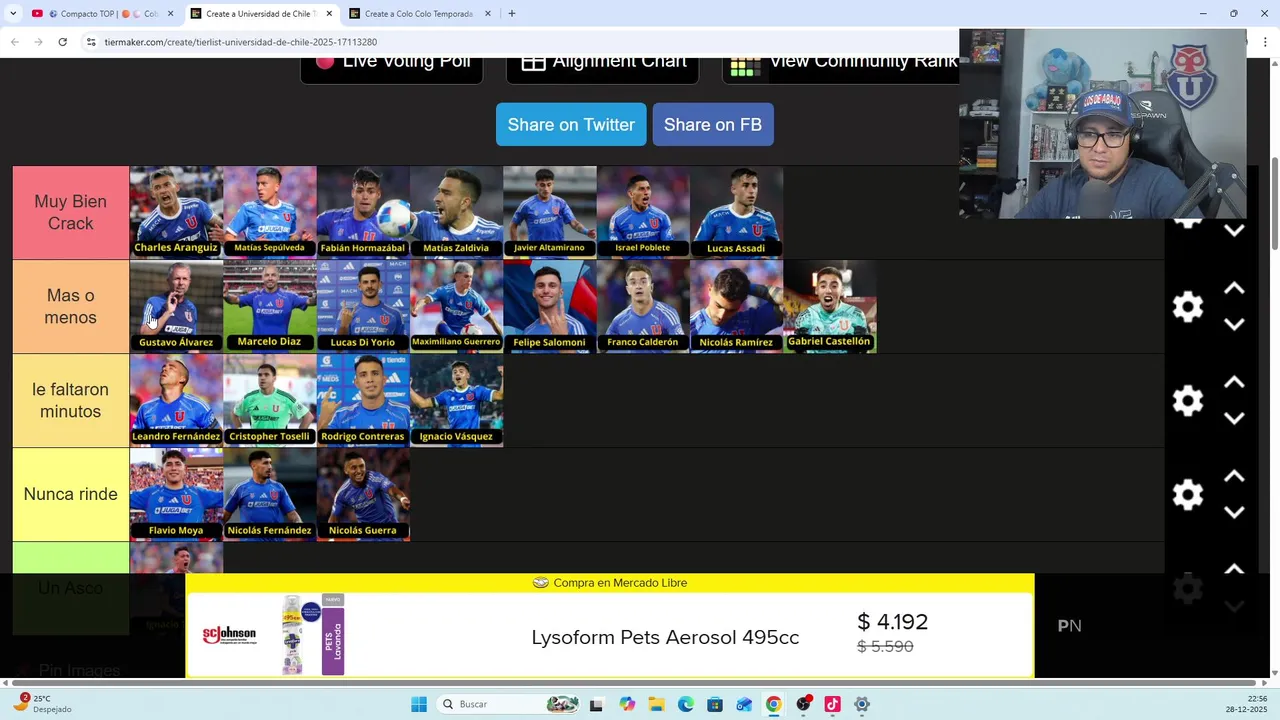Open Lysoform Pets Aerosol Mercado Libre ad
Viewport: 1280px width, 720px height.
point(610,626)
